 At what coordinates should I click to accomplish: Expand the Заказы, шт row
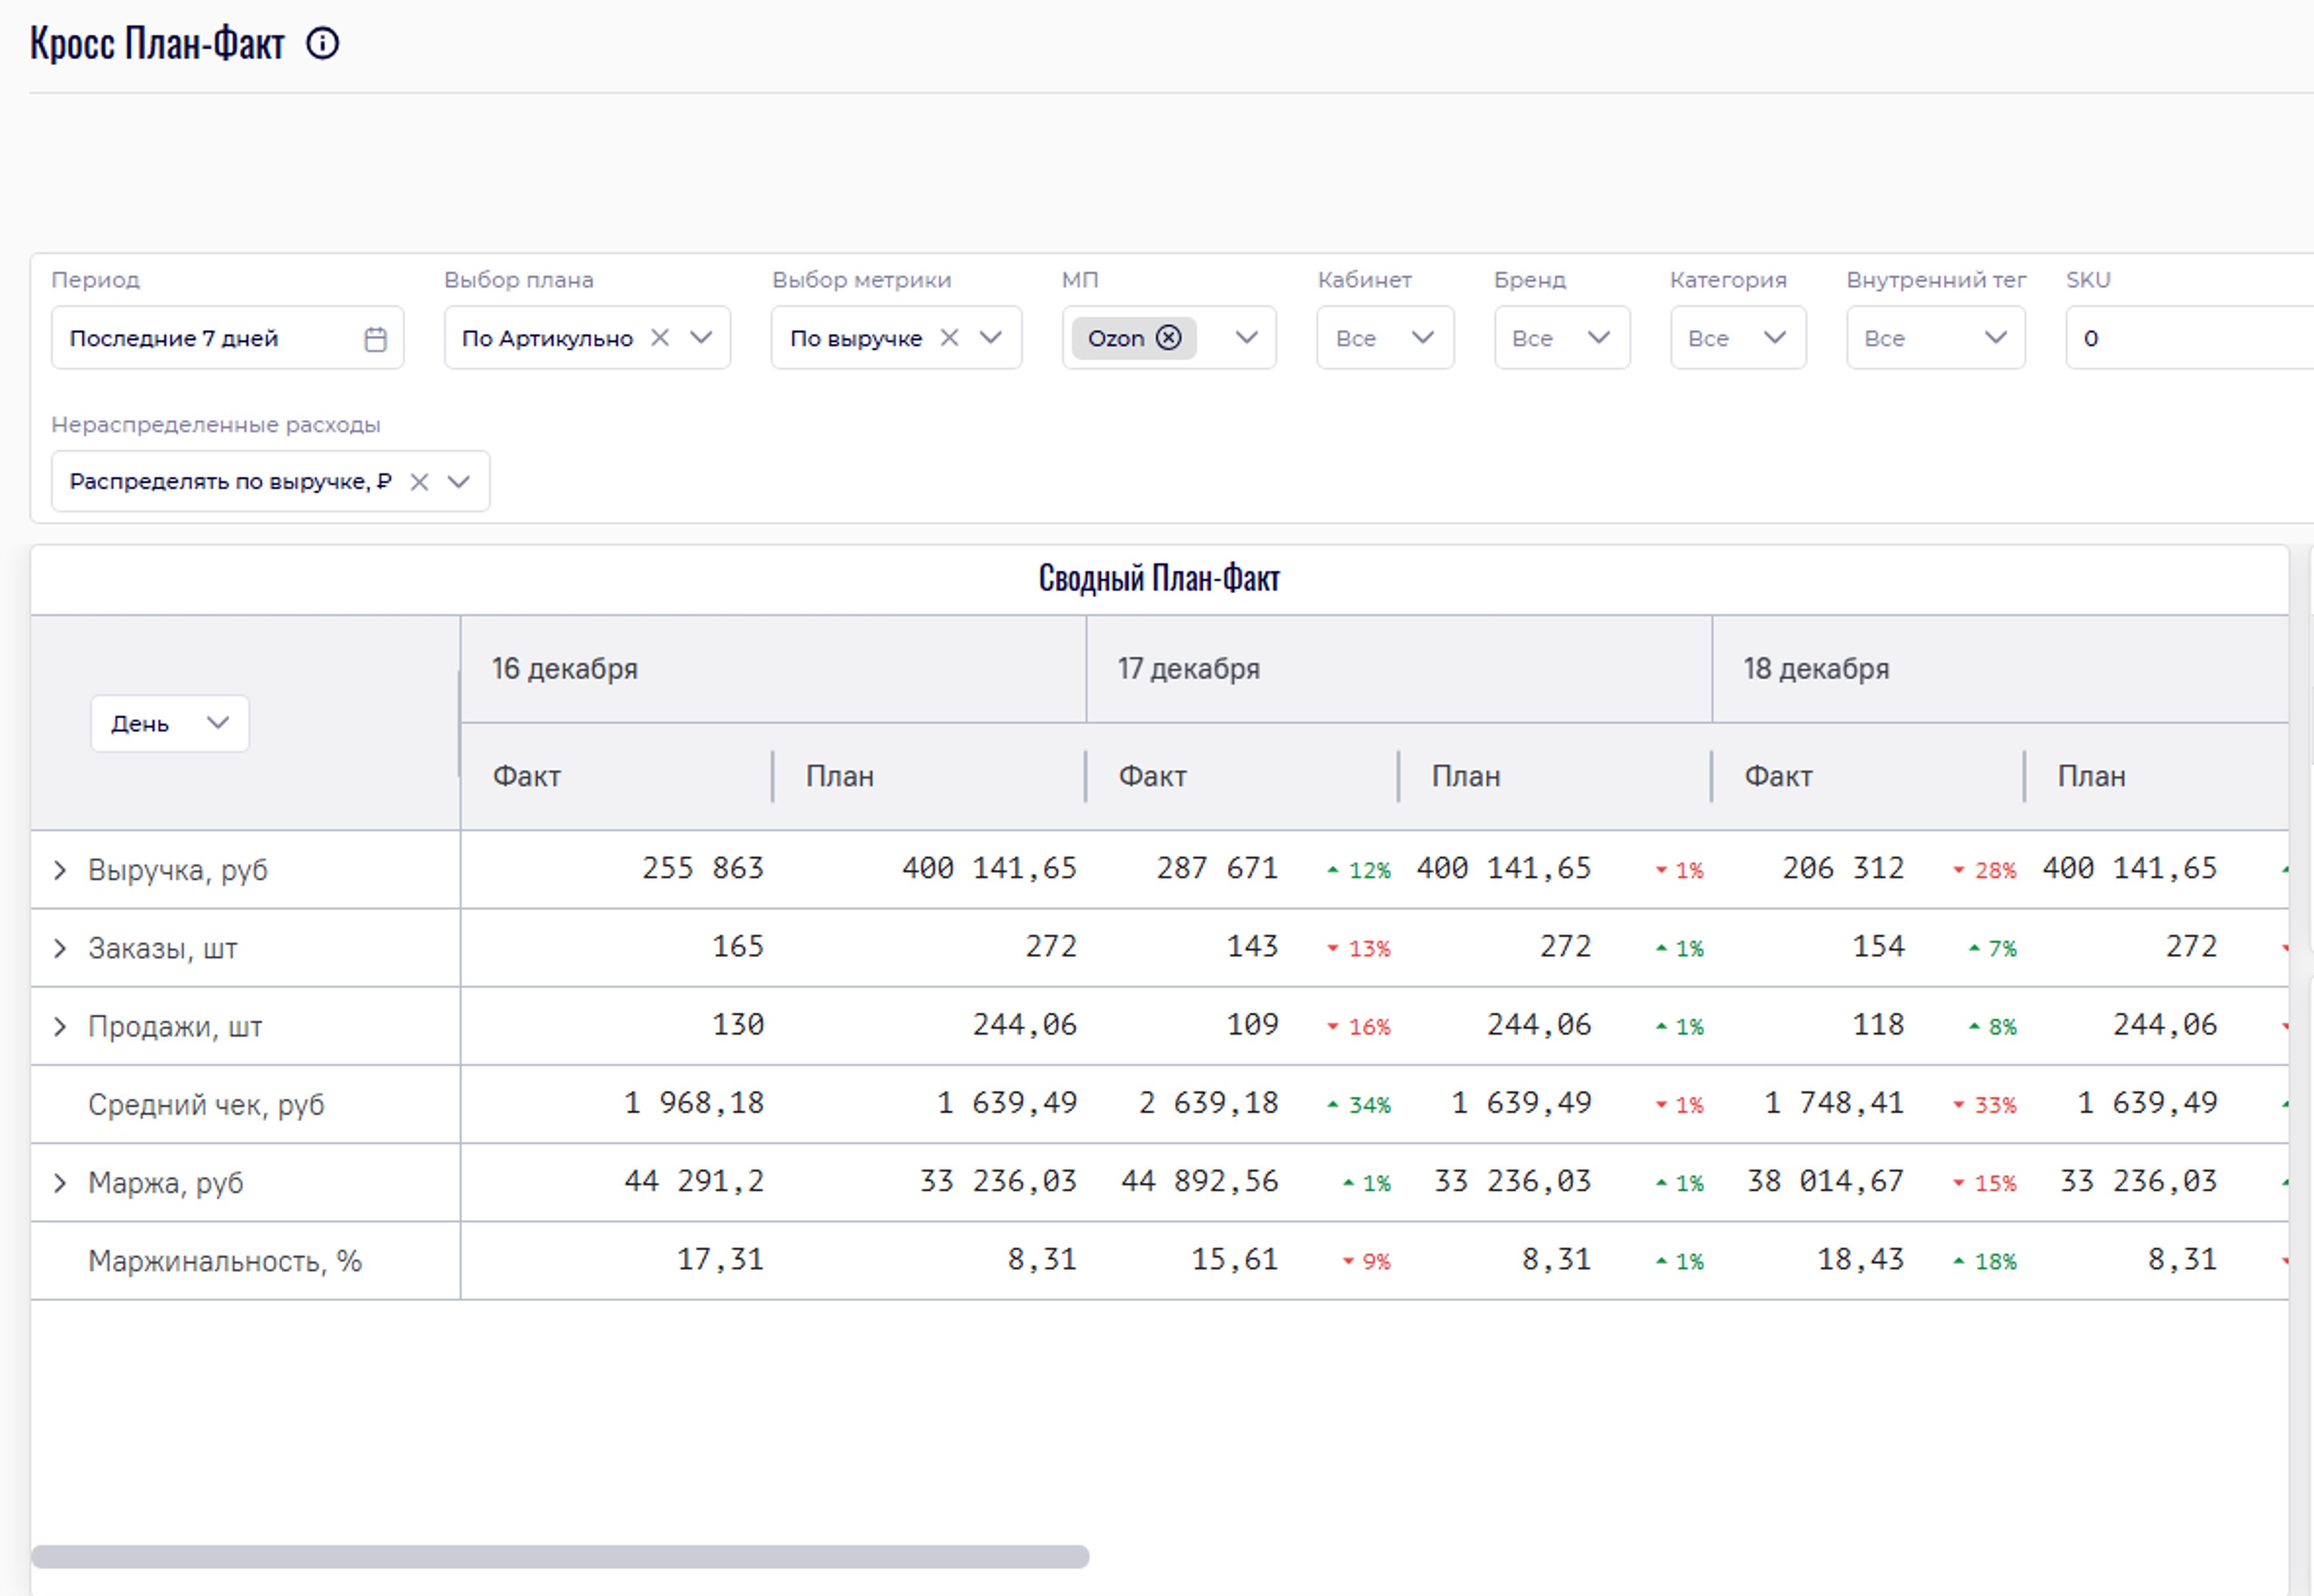click(x=60, y=948)
